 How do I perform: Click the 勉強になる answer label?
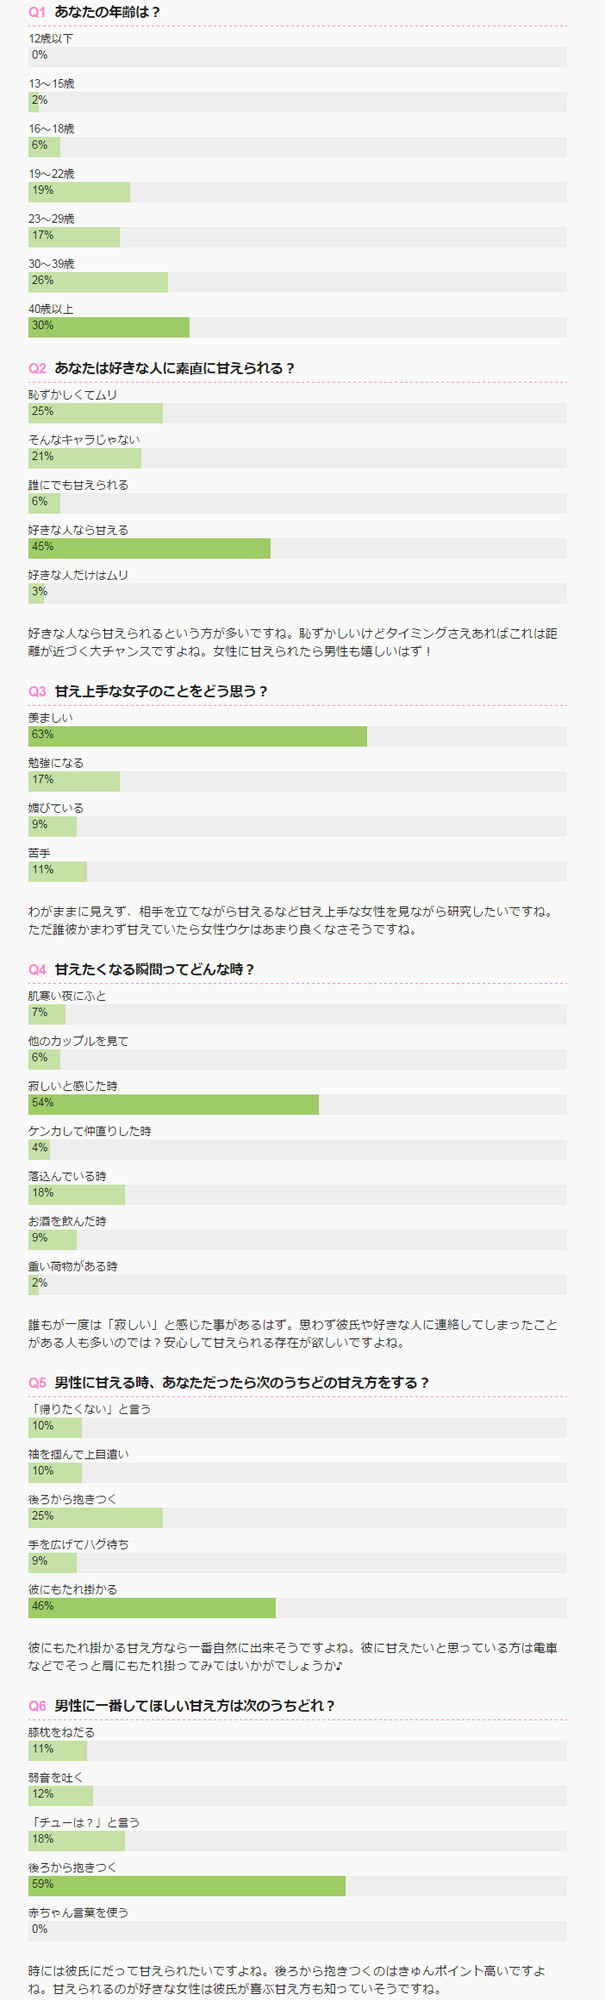[56, 763]
